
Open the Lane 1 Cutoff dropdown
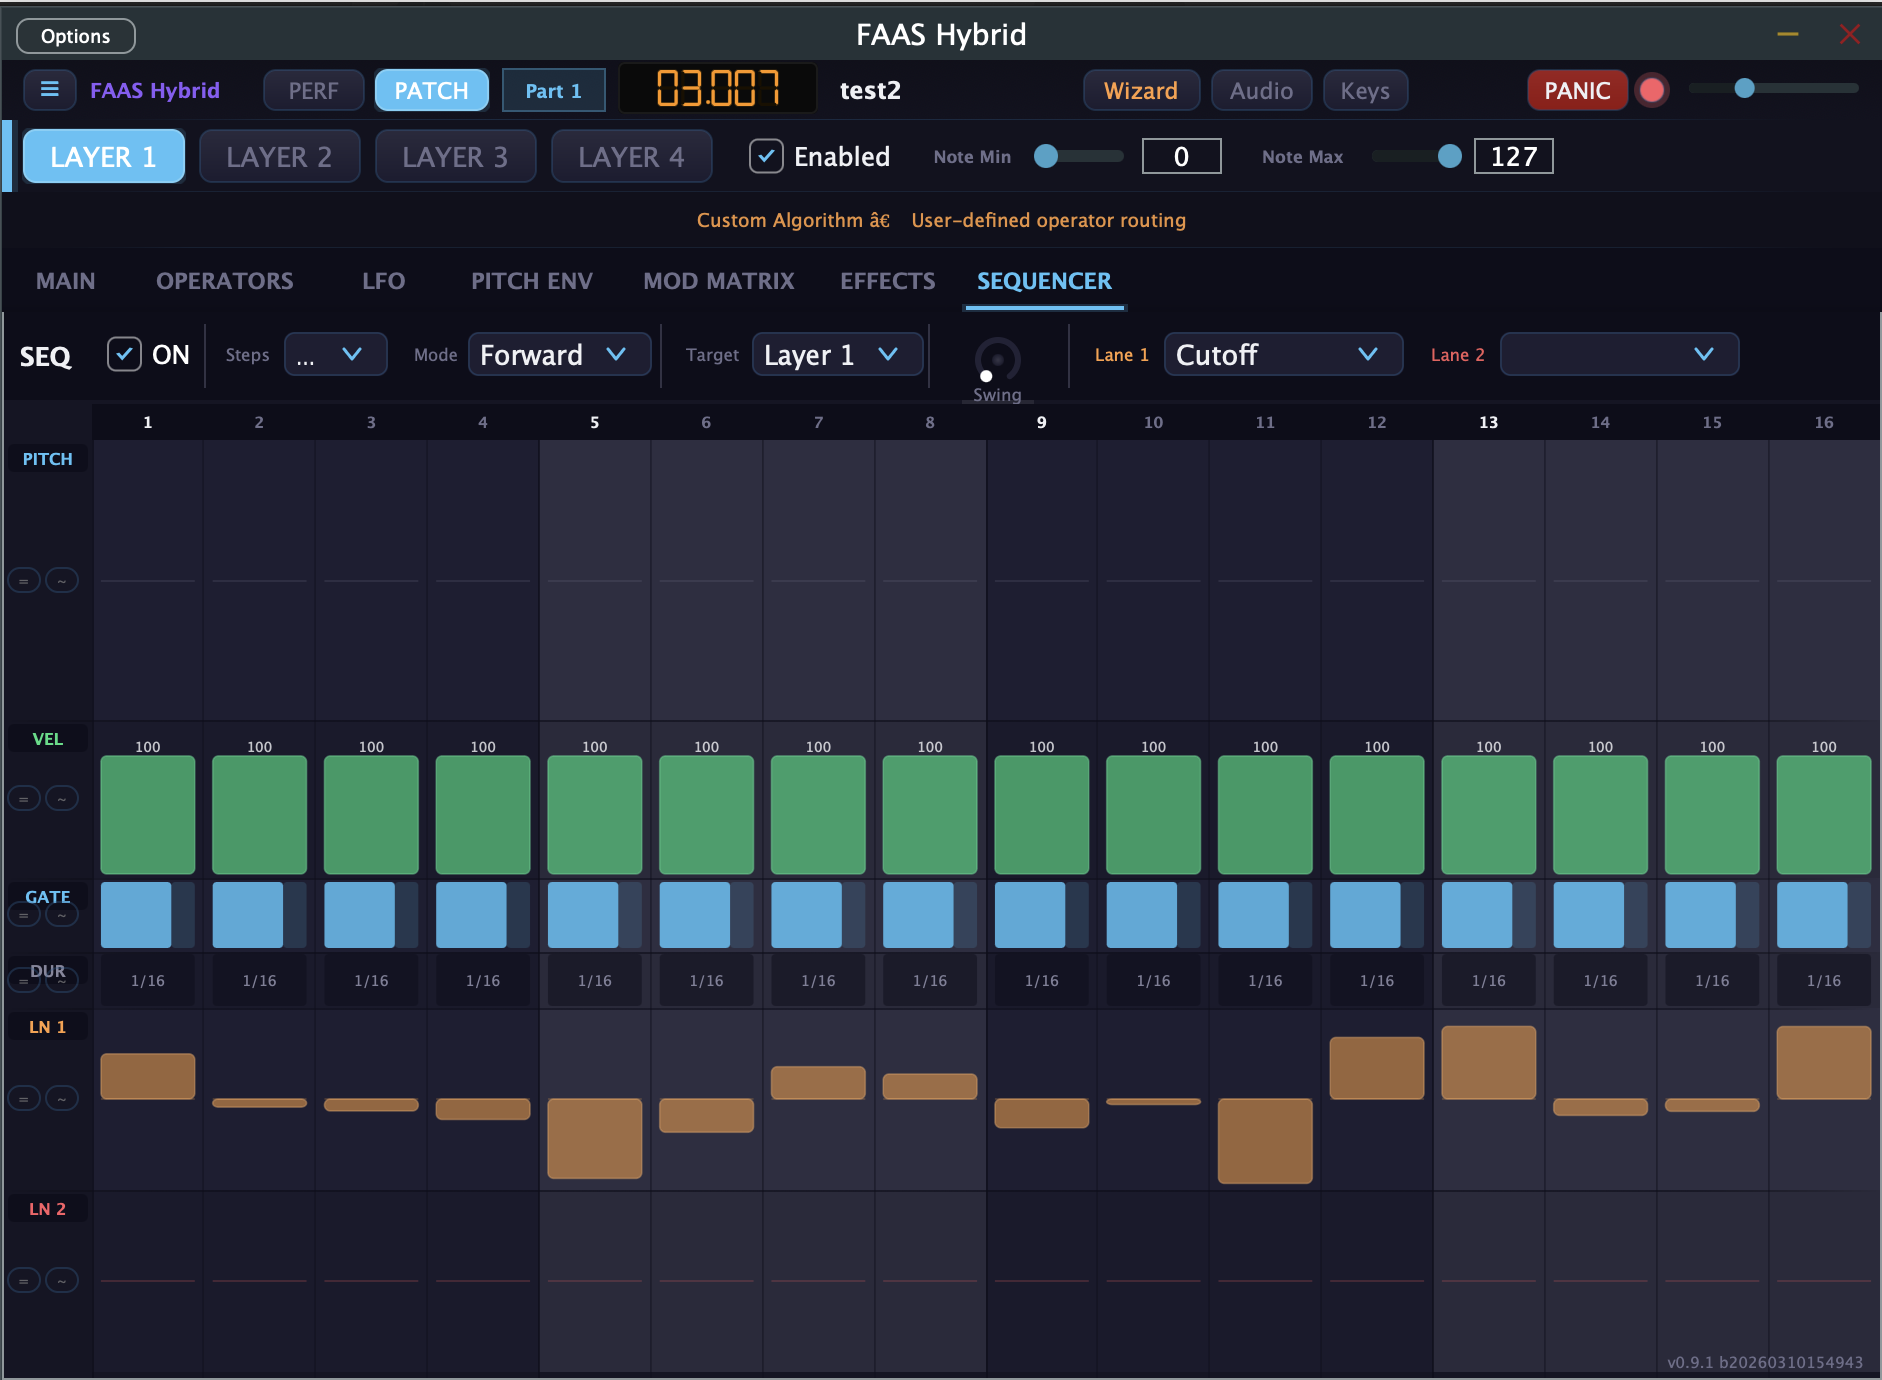1283,354
